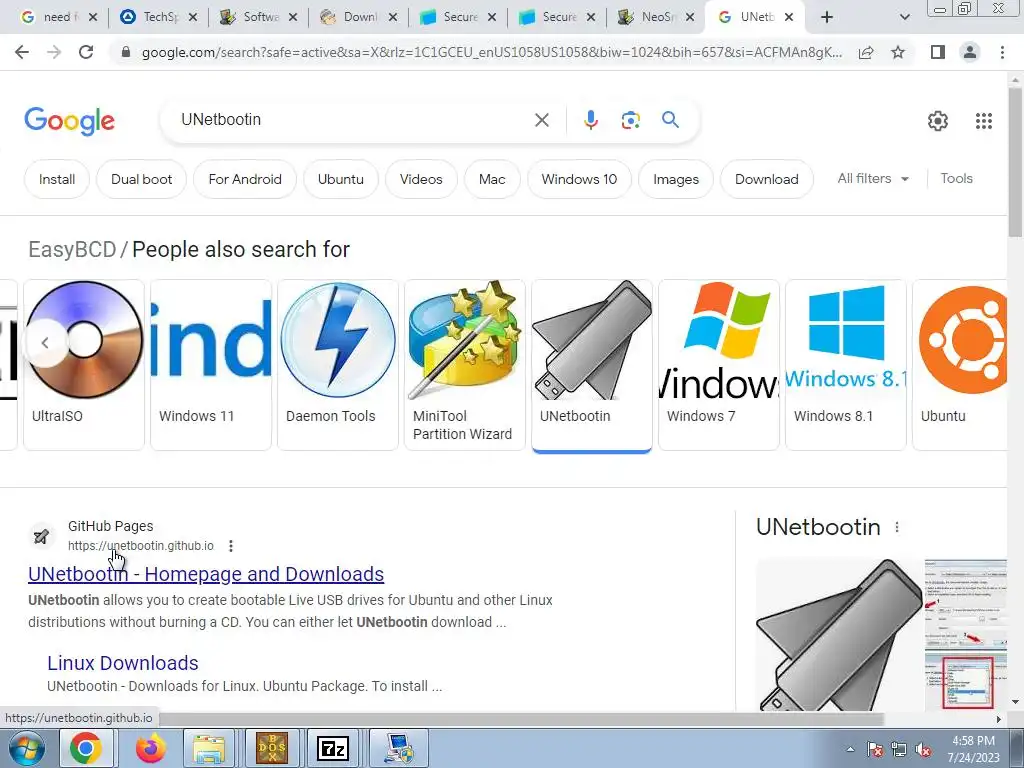Share this page via address bar icon
This screenshot has width=1024, height=768.
coord(866,52)
